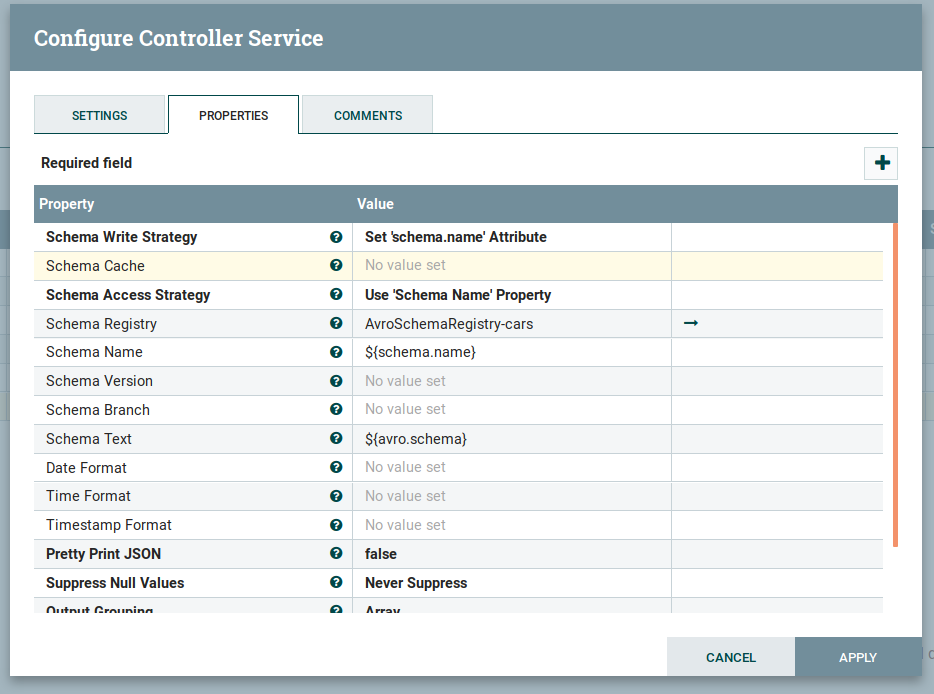This screenshot has width=934, height=694.
Task: Click help icon for Schema Registry
Action: pyautogui.click(x=336, y=324)
